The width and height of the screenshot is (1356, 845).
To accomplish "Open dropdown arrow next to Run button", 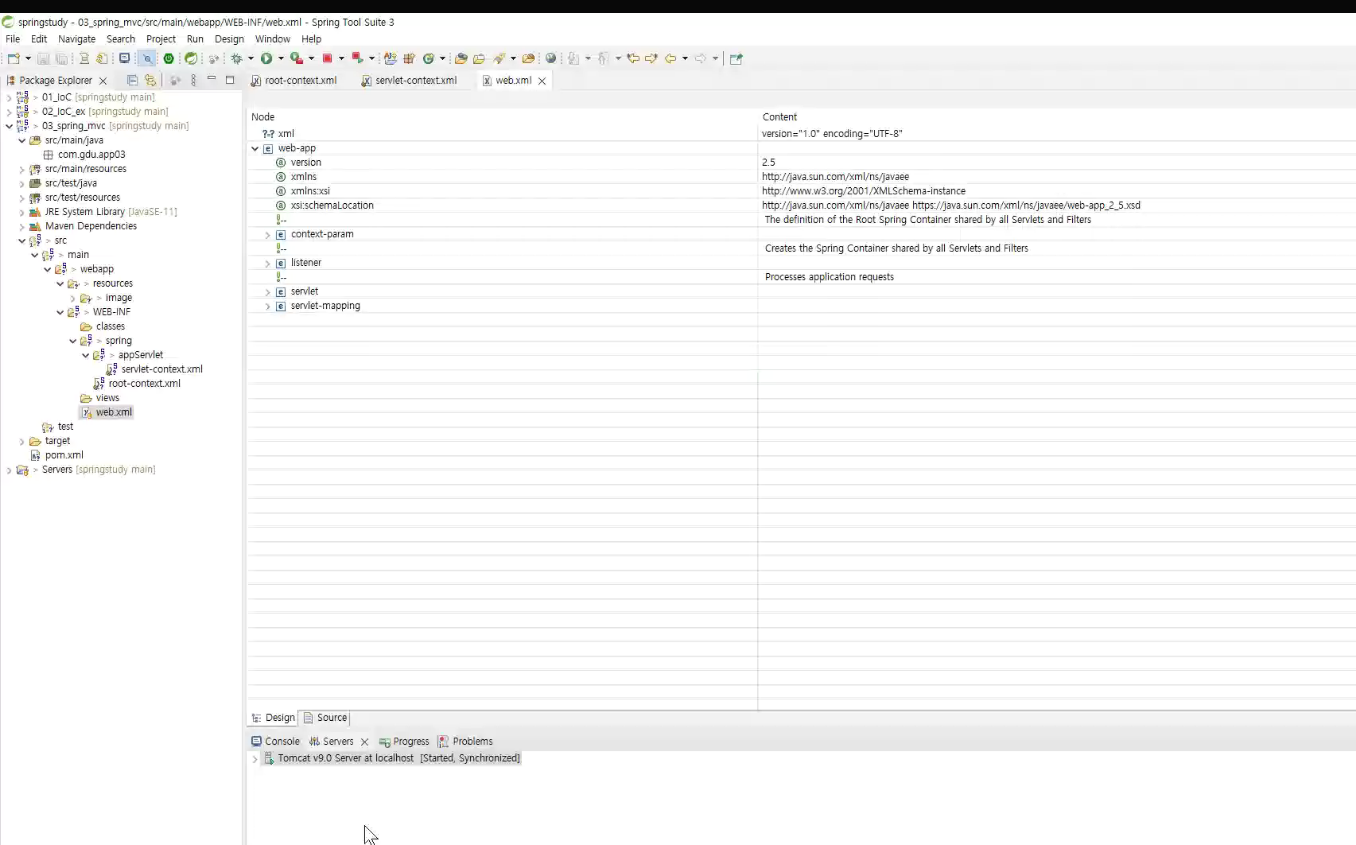I will click(x=280, y=59).
